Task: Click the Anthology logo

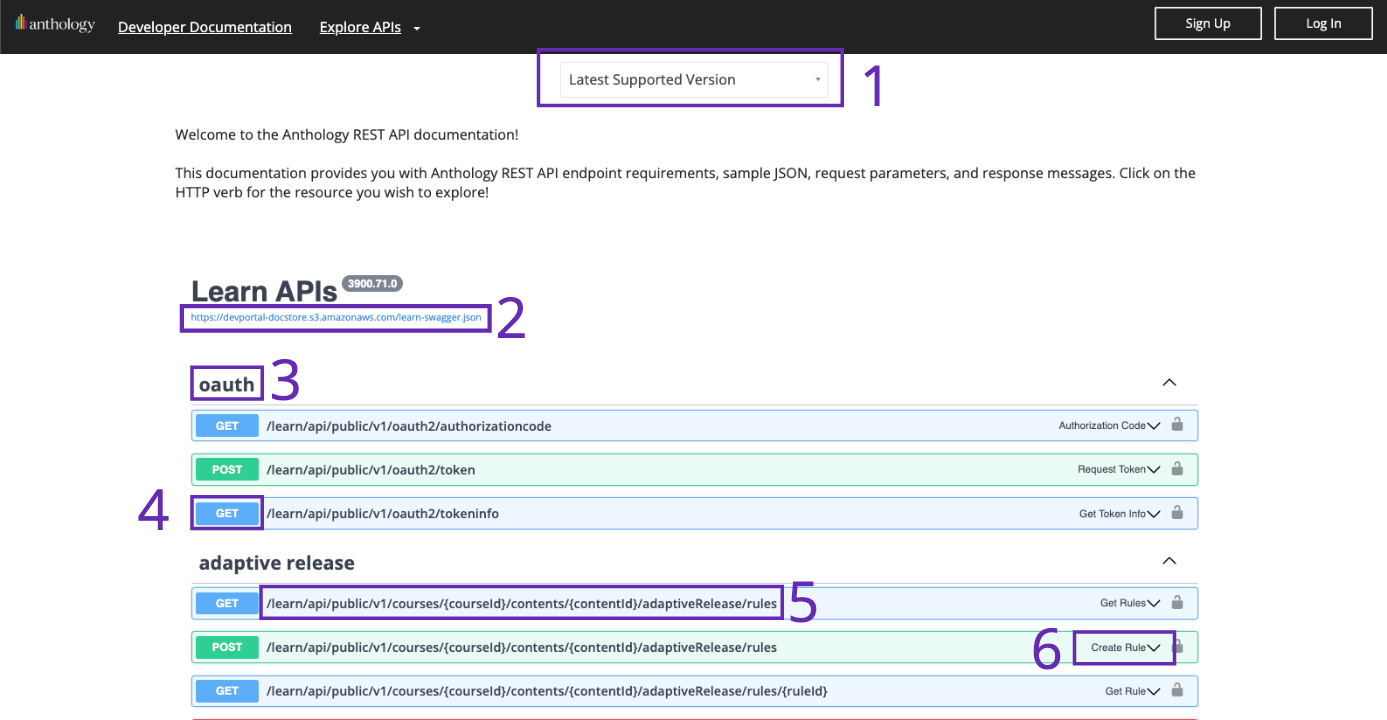Action: tap(55, 24)
